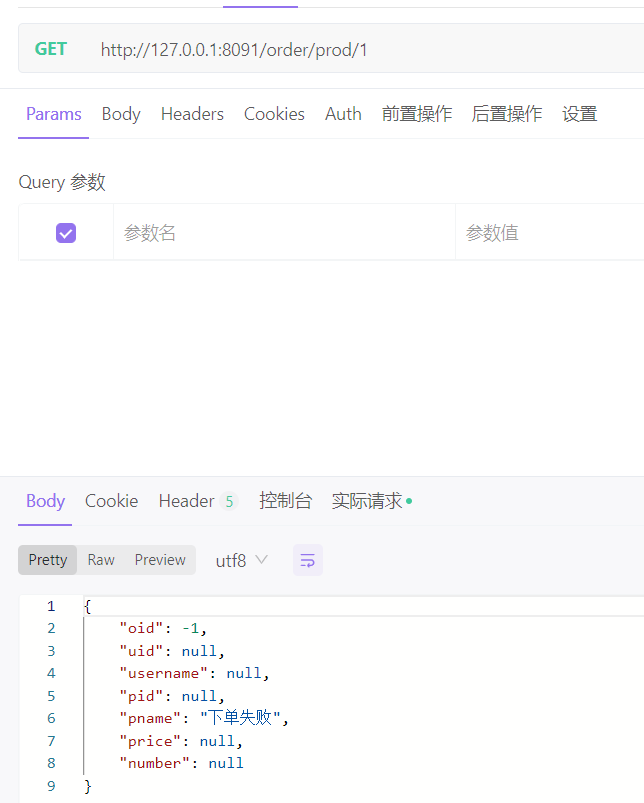Open the 前置操作 tab
This screenshot has width=644, height=803.
click(417, 114)
